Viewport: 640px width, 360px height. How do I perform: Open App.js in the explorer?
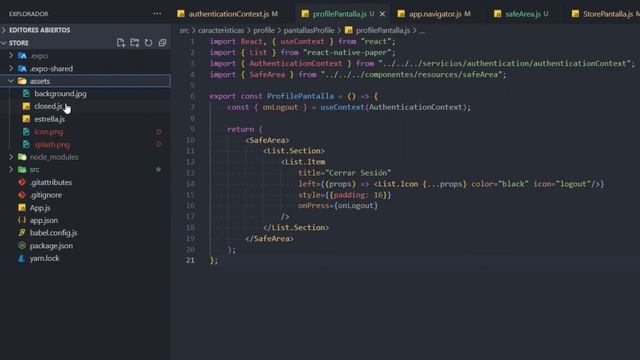pos(40,208)
